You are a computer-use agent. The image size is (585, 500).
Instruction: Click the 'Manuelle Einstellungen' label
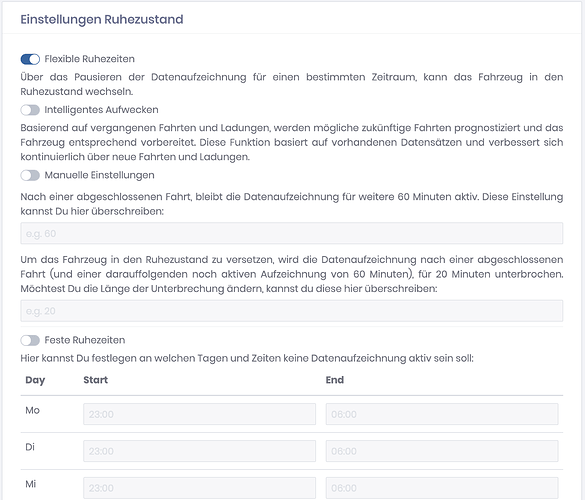pyautogui.click(x=99, y=175)
